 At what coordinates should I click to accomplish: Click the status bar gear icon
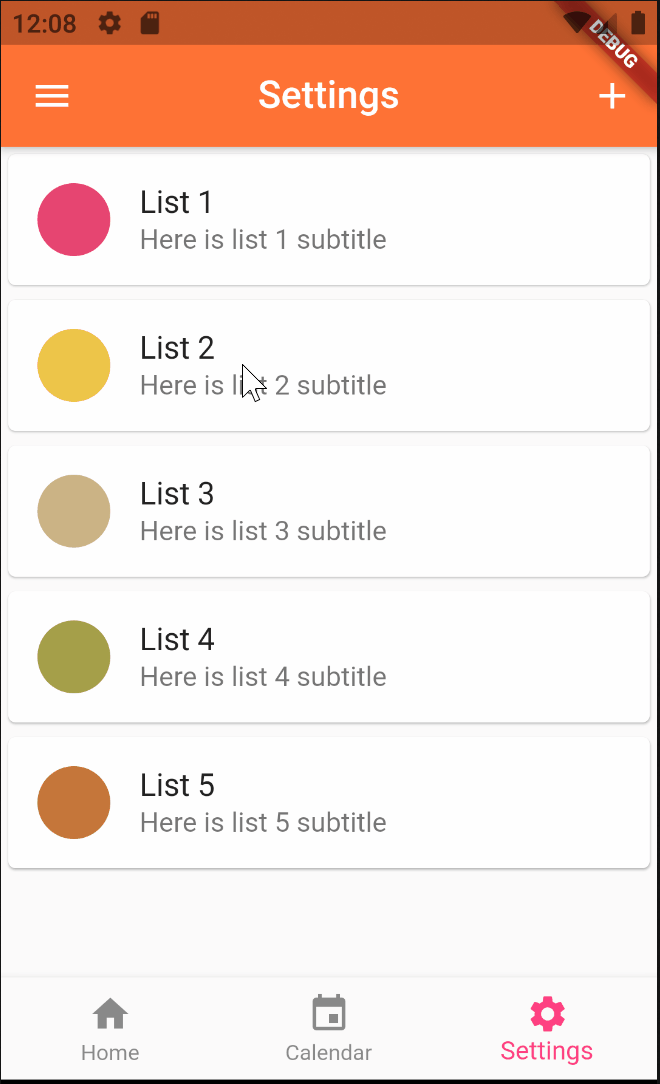[x=110, y=23]
